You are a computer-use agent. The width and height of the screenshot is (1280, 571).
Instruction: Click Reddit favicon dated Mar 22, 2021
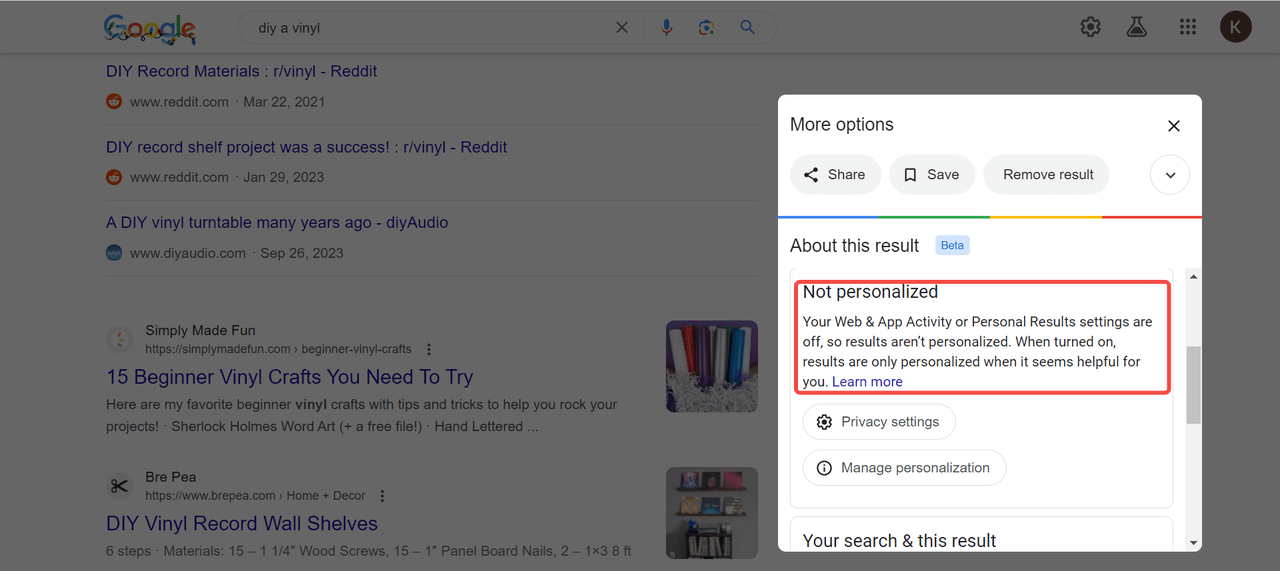[x=114, y=101]
